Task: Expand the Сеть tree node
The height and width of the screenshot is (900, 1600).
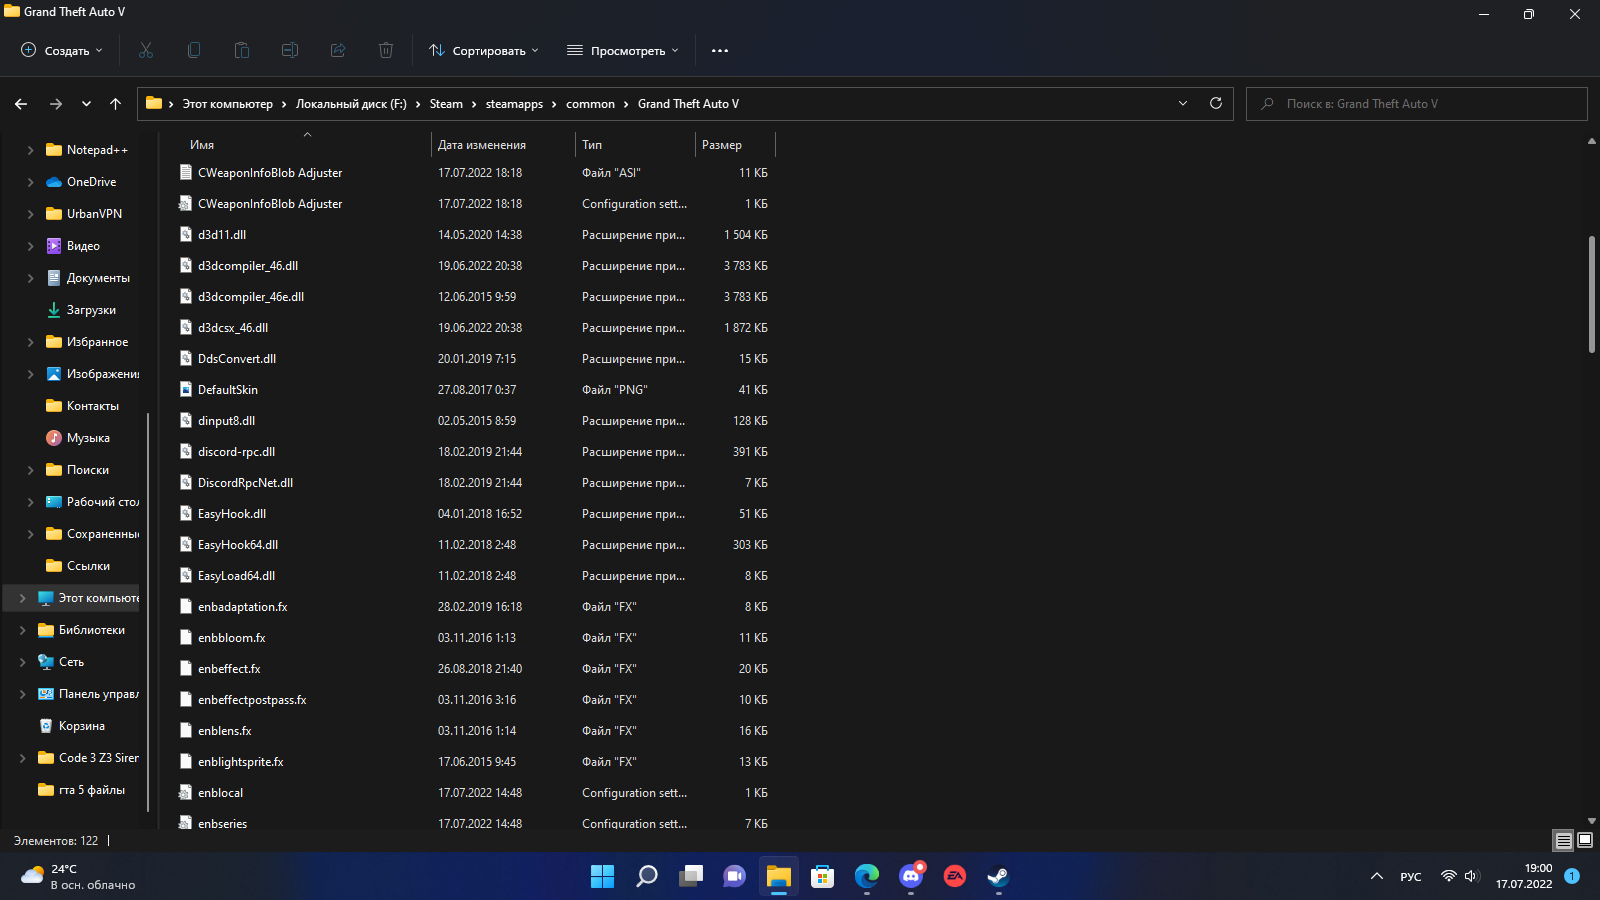Action: (x=22, y=662)
